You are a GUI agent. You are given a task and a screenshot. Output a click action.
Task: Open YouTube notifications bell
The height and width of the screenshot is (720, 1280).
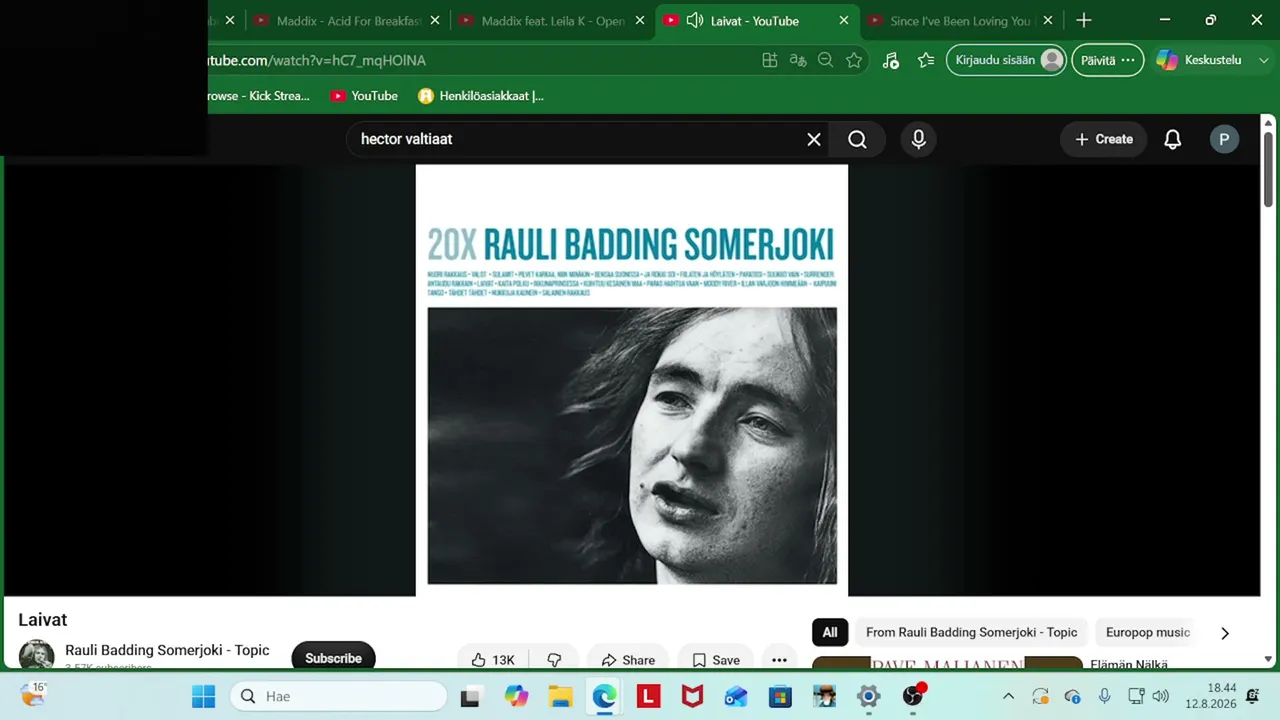tap(1173, 140)
